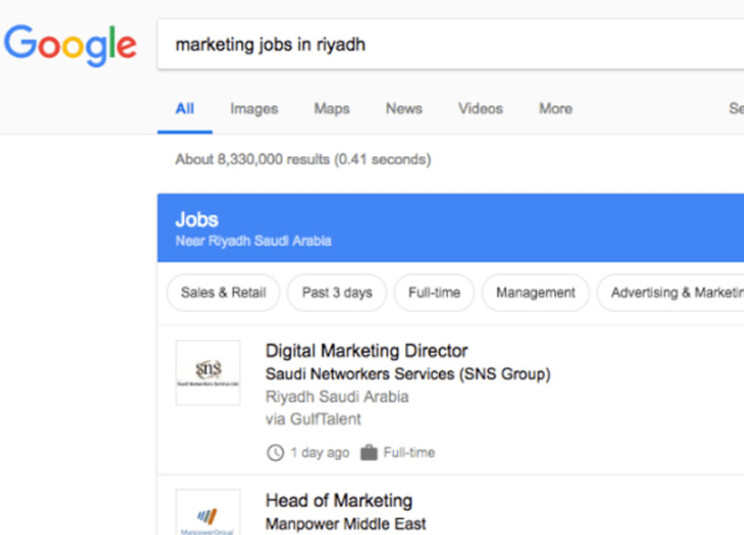Click the clock icon beside 1 day ago
Screen dimensions: 744x535
coord(275,453)
